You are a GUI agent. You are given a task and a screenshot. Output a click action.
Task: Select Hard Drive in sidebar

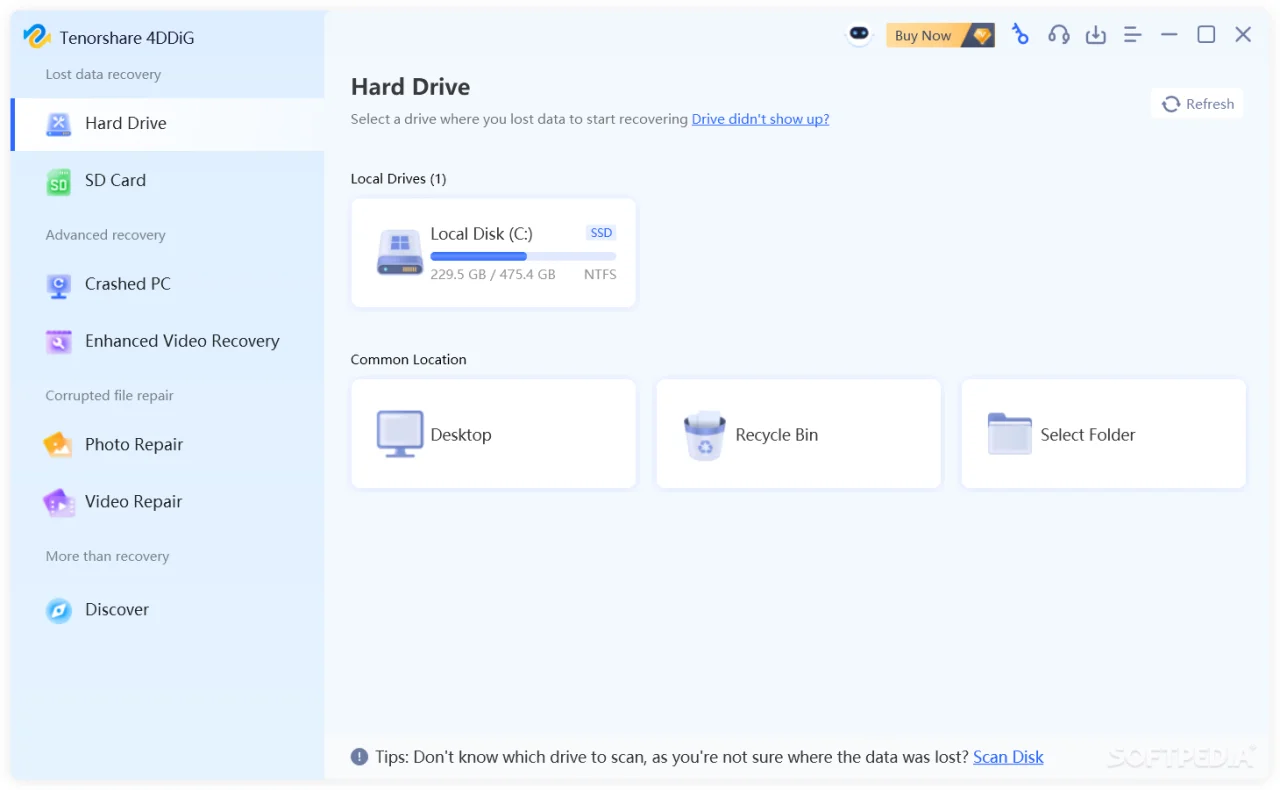point(168,124)
